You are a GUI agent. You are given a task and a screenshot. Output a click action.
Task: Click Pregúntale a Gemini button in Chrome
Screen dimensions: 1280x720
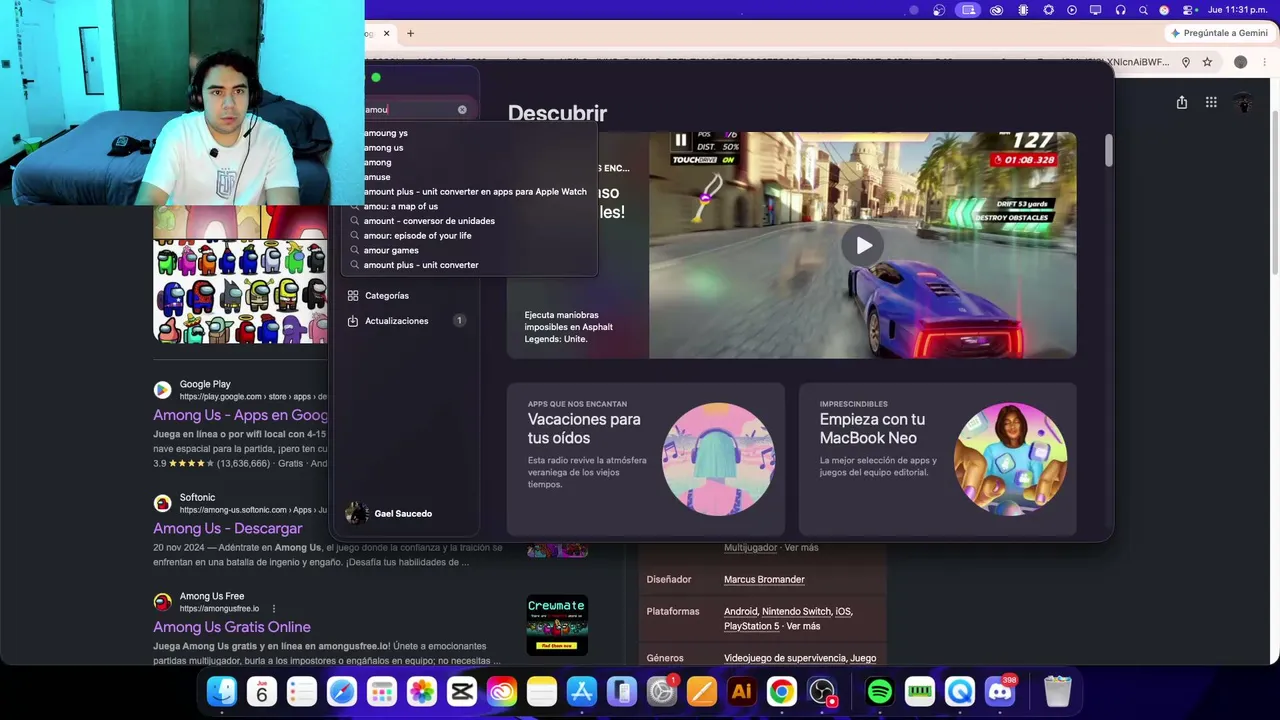(x=1219, y=33)
